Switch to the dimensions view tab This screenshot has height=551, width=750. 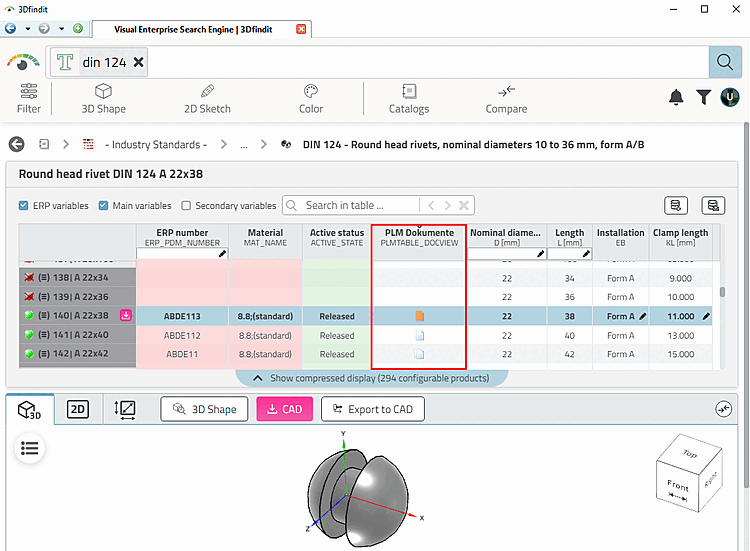click(125, 409)
